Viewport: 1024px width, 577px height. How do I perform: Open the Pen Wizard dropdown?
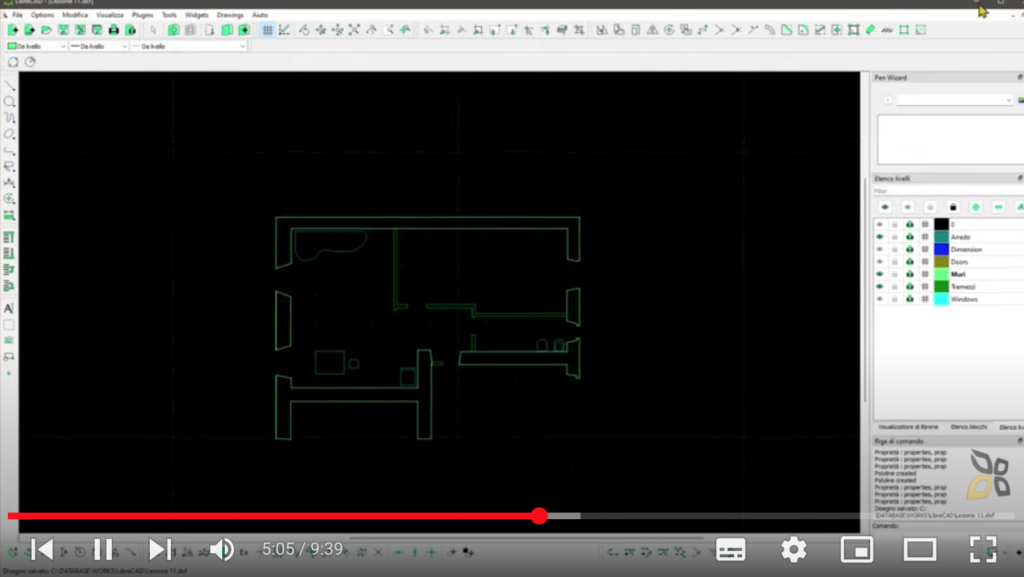pos(954,100)
